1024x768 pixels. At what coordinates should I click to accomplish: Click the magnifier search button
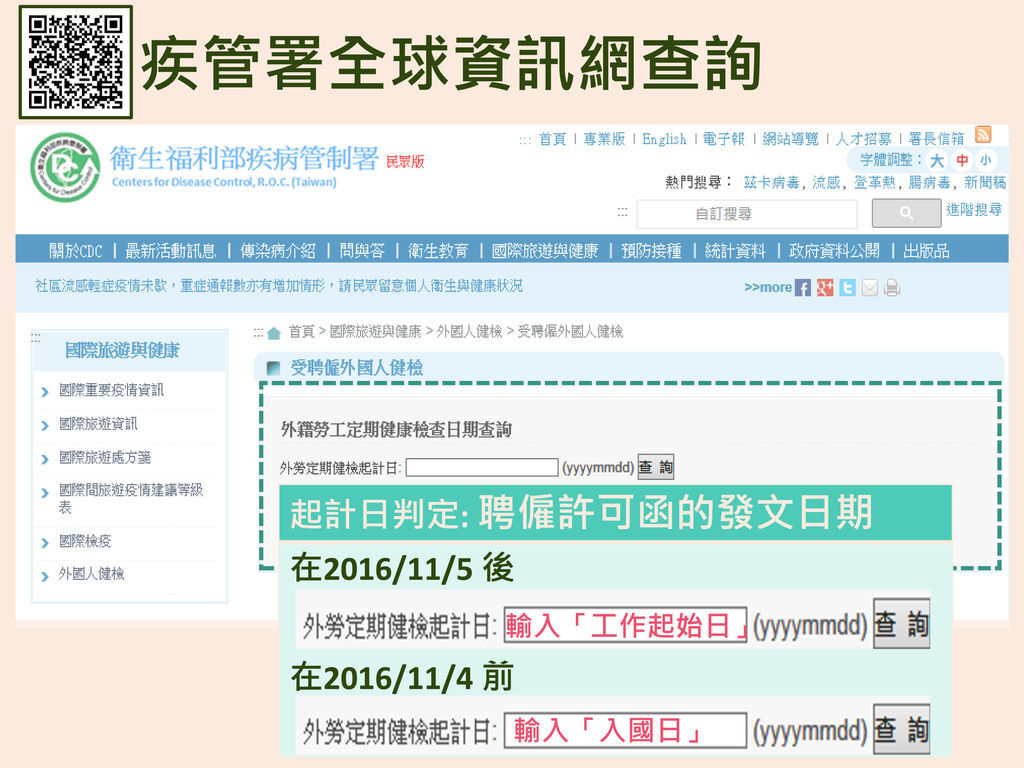point(906,213)
